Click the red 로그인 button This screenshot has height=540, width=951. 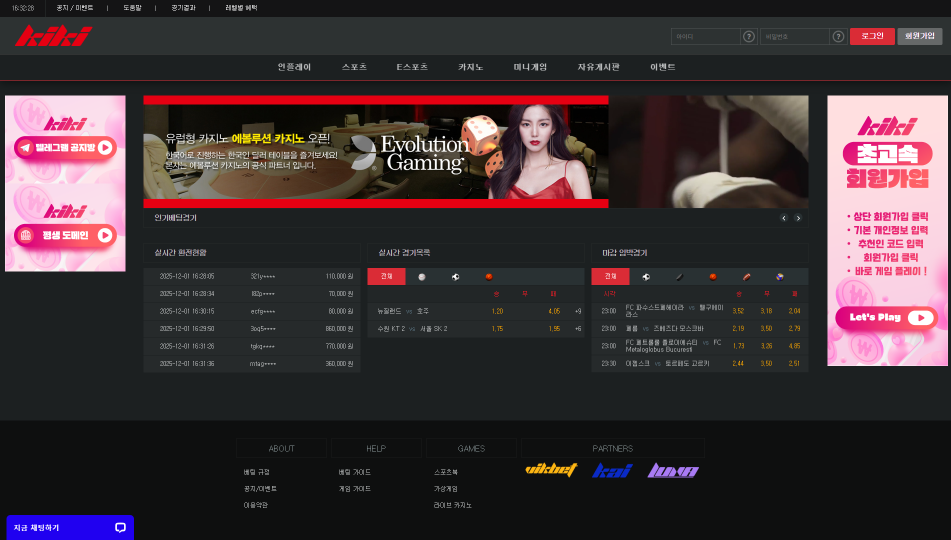pos(872,36)
